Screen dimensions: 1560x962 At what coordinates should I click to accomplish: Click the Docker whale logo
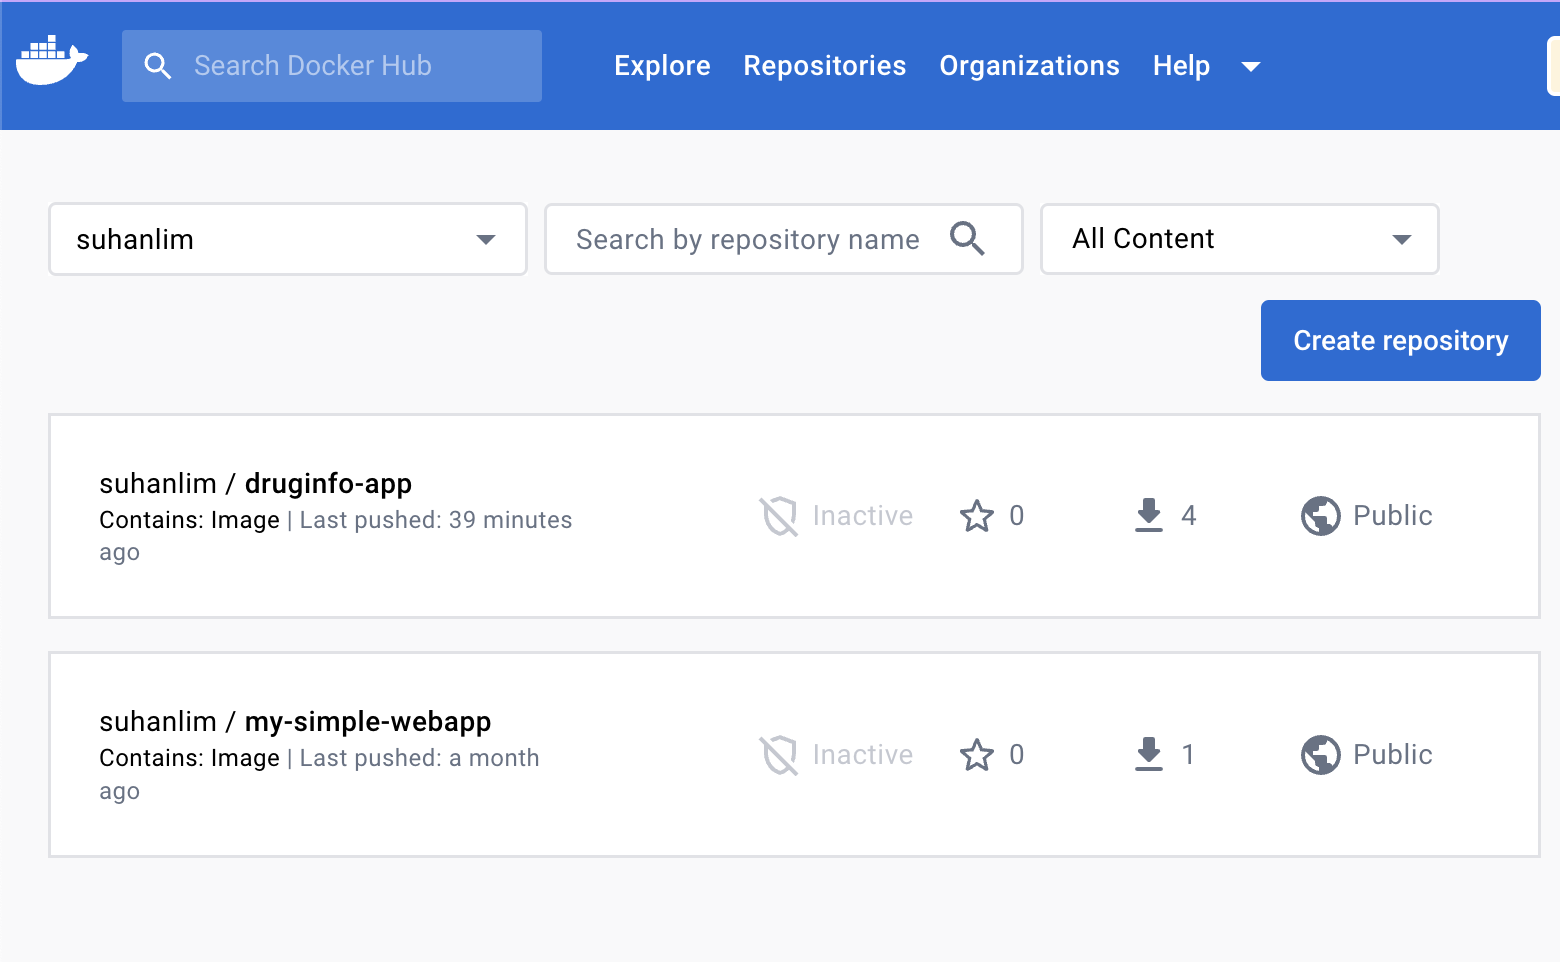(x=52, y=61)
